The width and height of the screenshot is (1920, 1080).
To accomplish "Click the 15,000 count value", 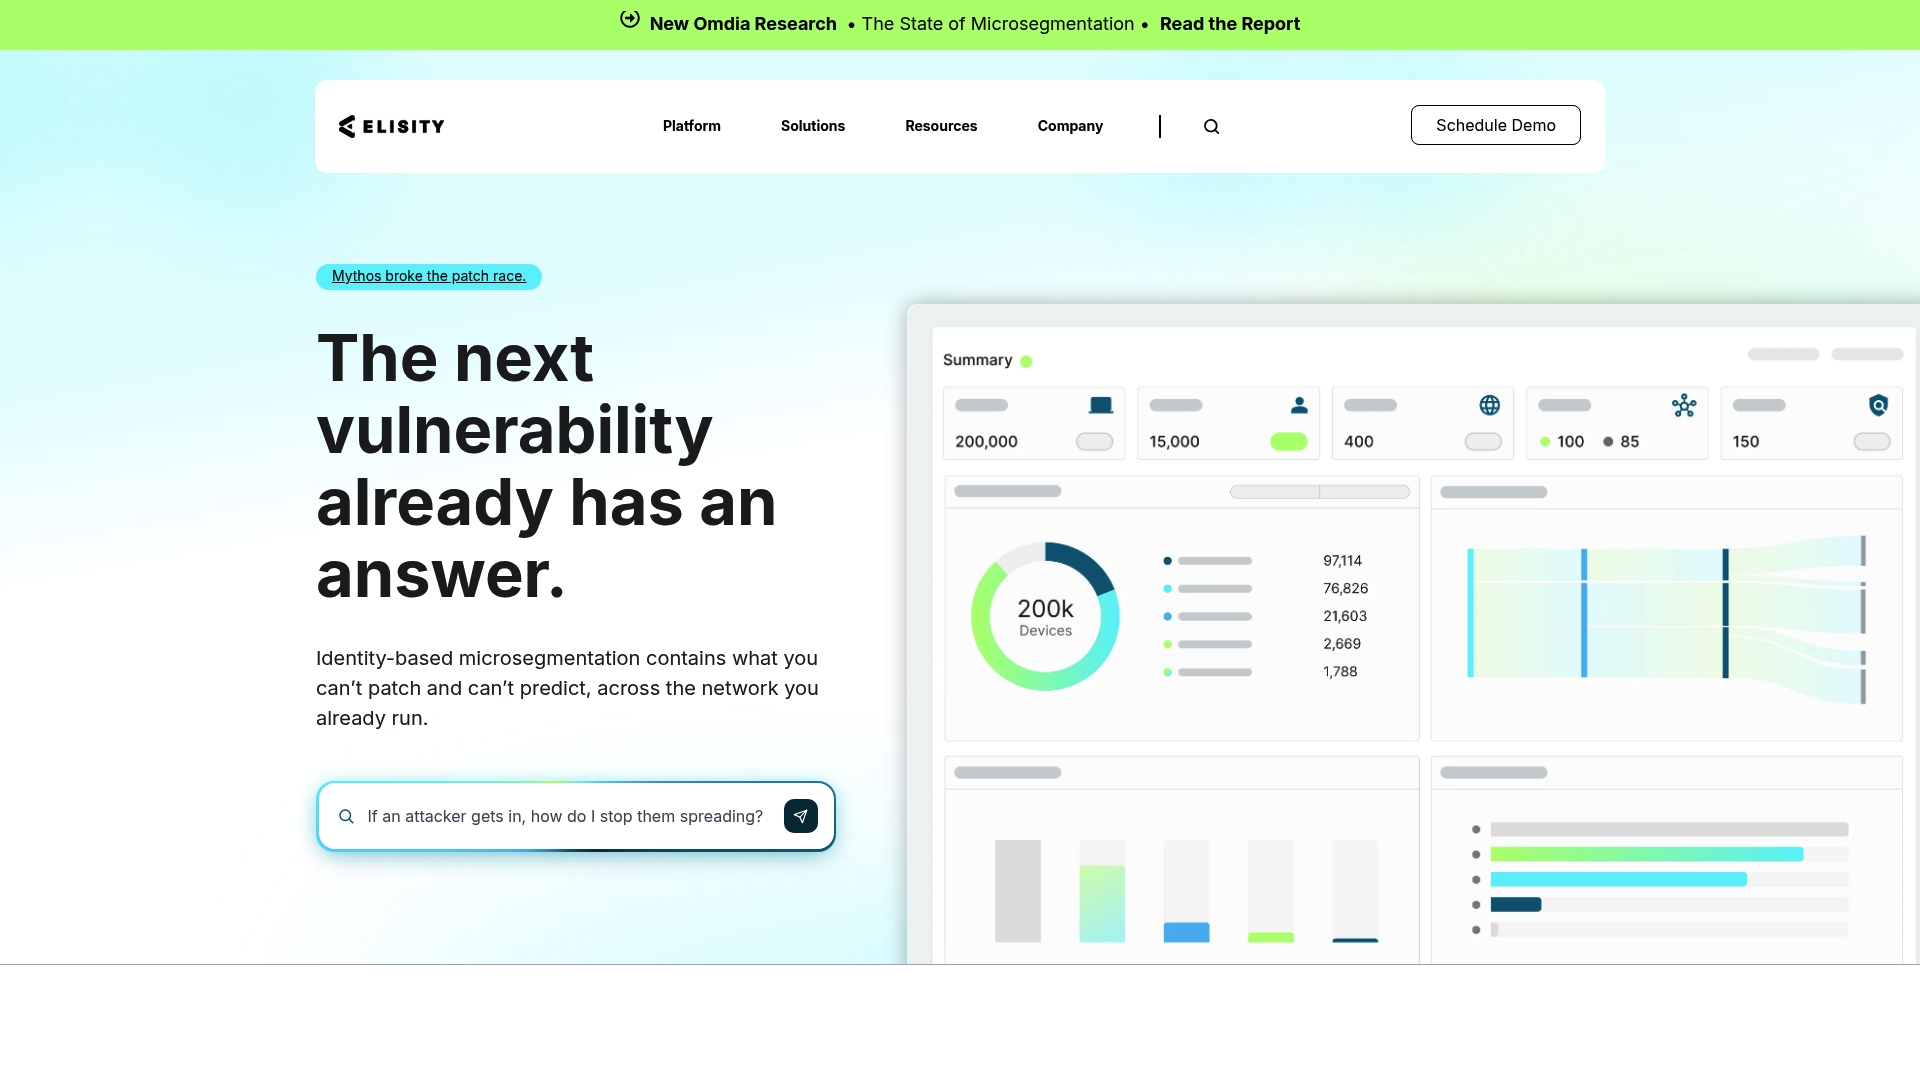I will tap(1174, 442).
